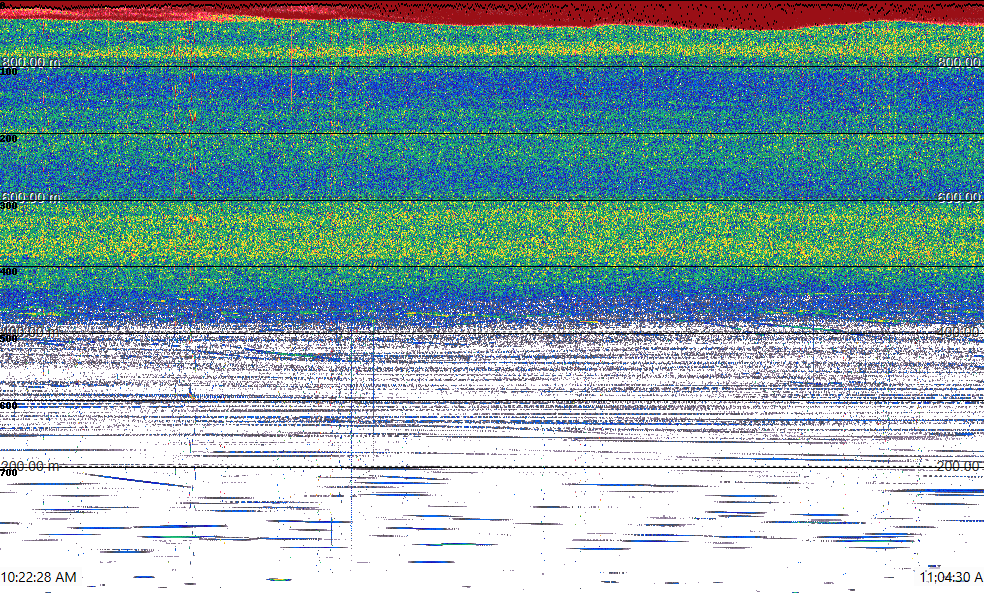984x594 pixels.
Task: Click the right-side 600.00 range label
Action: tap(960, 197)
